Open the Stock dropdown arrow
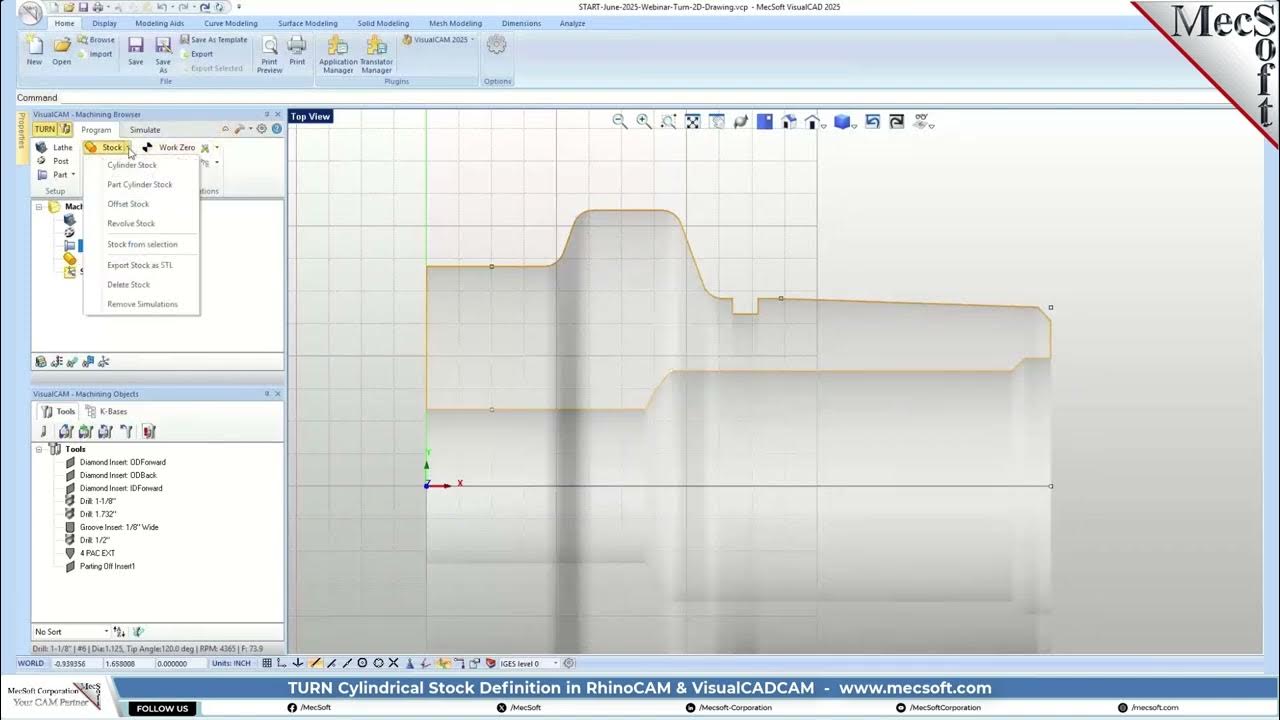The width and height of the screenshot is (1280, 720). [x=129, y=148]
